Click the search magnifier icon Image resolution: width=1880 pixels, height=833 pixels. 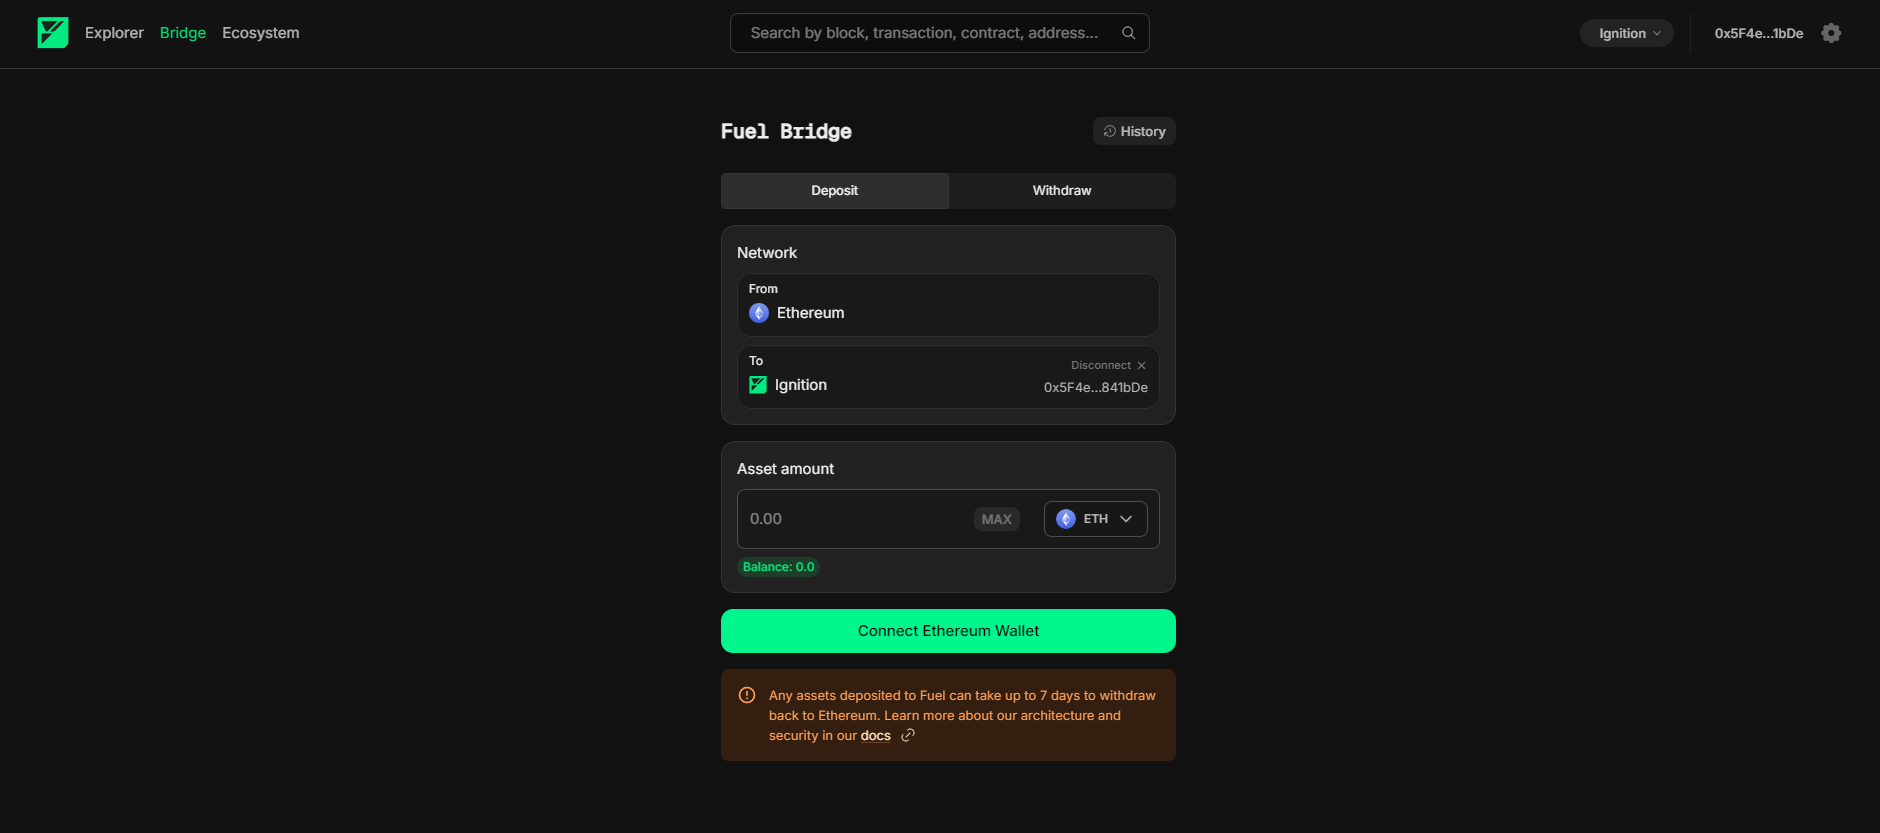pyautogui.click(x=1128, y=33)
